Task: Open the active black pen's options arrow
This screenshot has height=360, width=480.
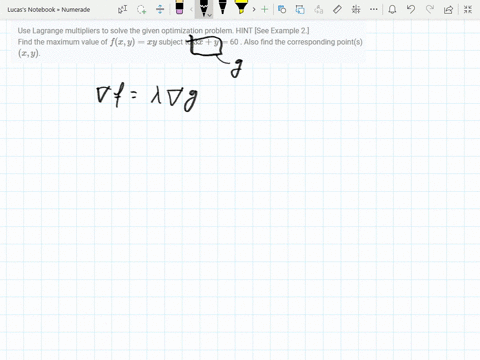Action: click(210, 15)
